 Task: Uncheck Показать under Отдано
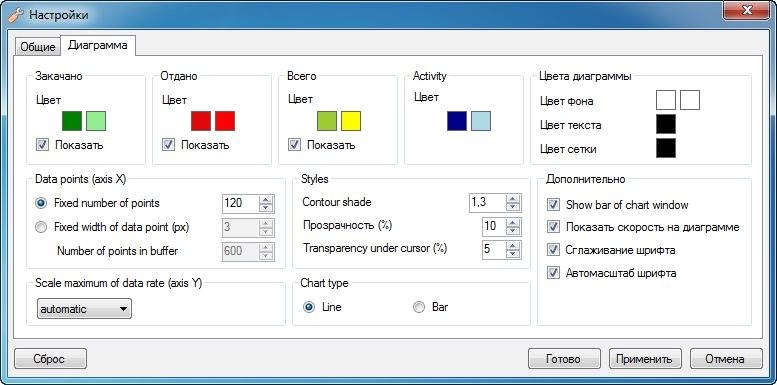[168, 145]
